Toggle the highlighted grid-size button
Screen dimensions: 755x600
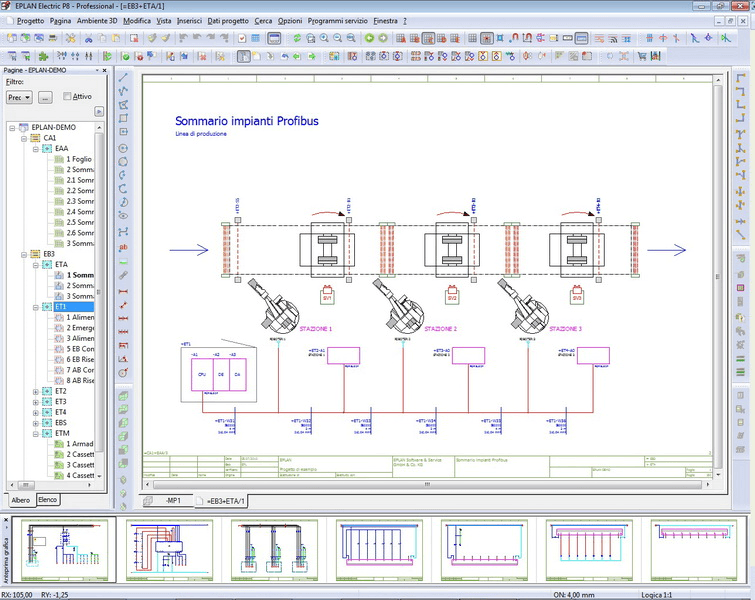pyautogui.click(x=428, y=38)
